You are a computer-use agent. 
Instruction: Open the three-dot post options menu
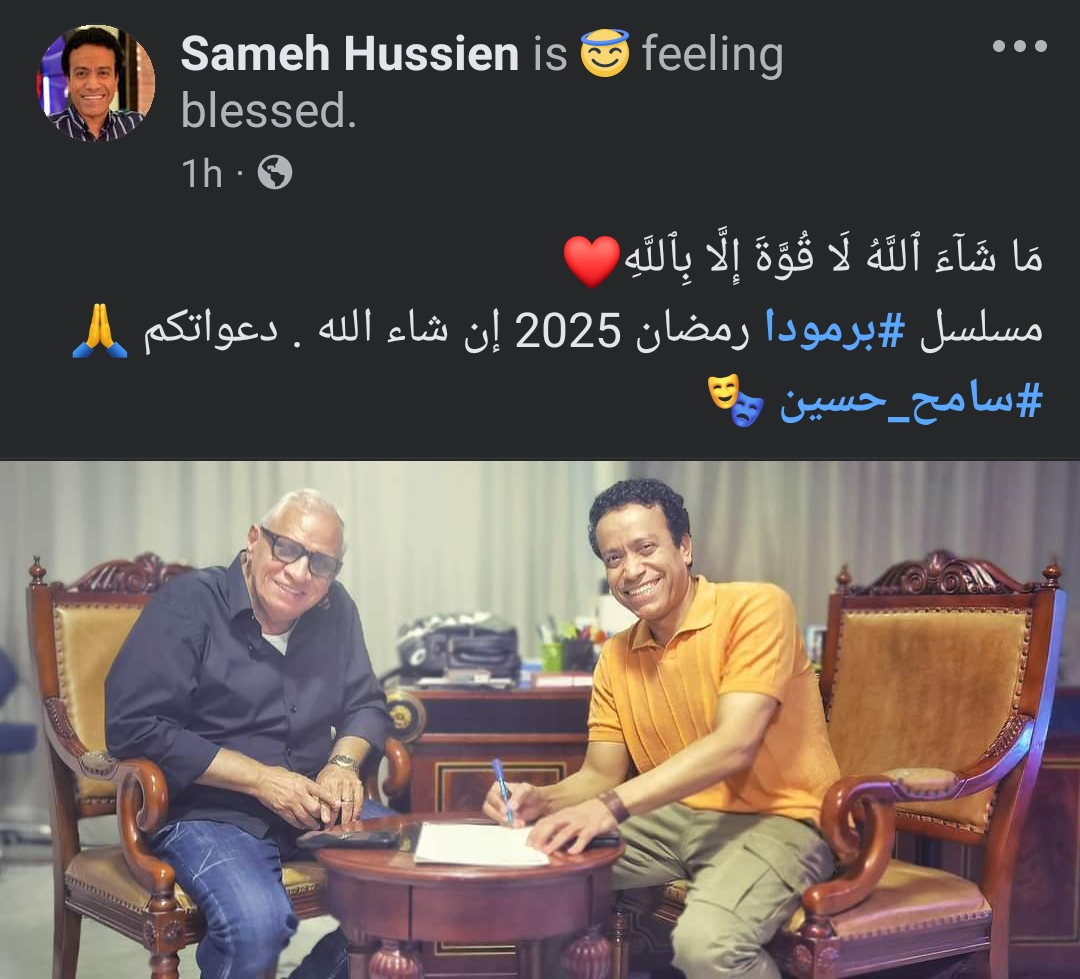[1019, 47]
